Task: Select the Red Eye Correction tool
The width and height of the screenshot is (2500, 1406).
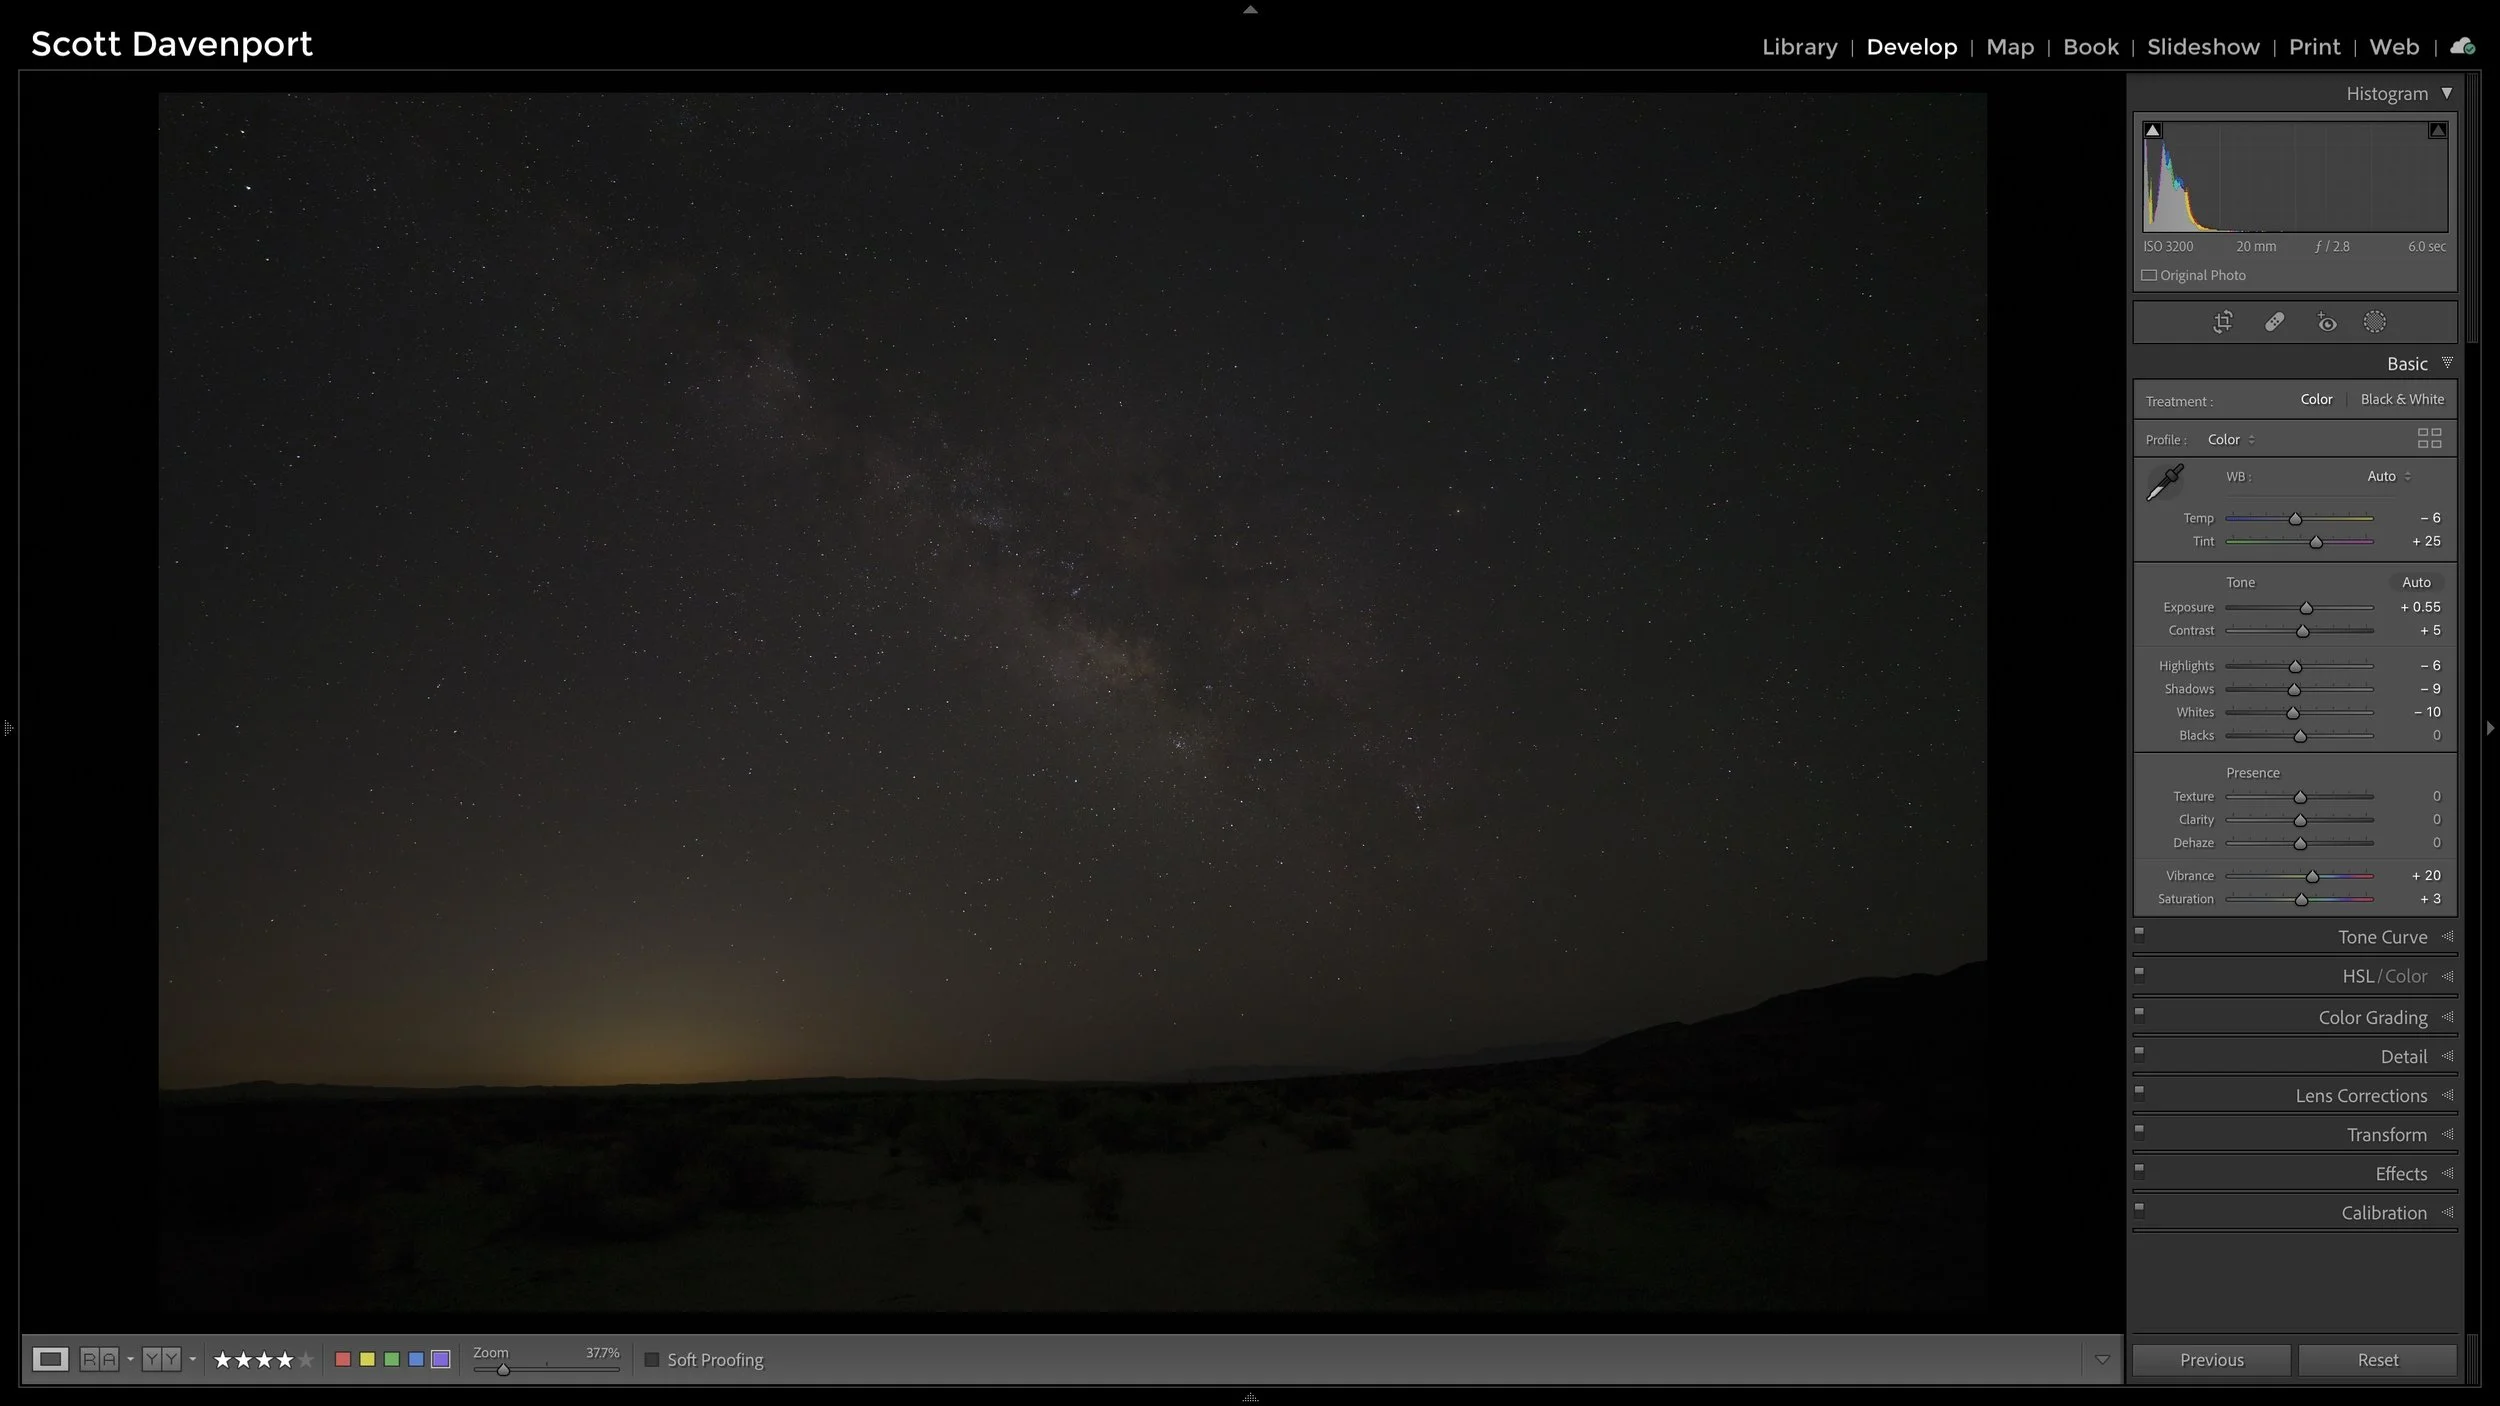Action: click(2327, 321)
